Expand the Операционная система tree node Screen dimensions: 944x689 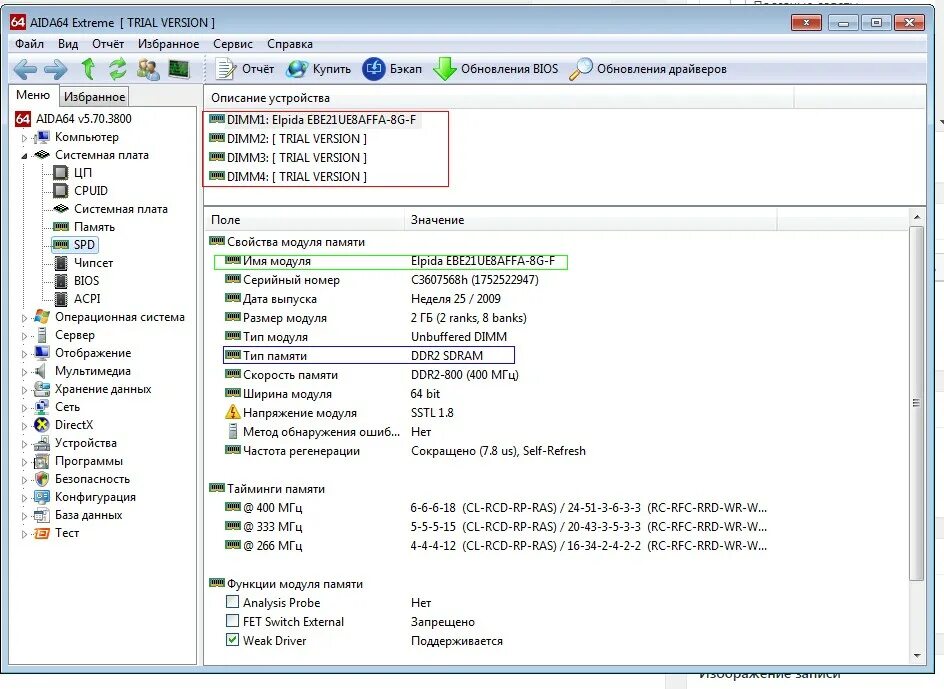[24, 318]
